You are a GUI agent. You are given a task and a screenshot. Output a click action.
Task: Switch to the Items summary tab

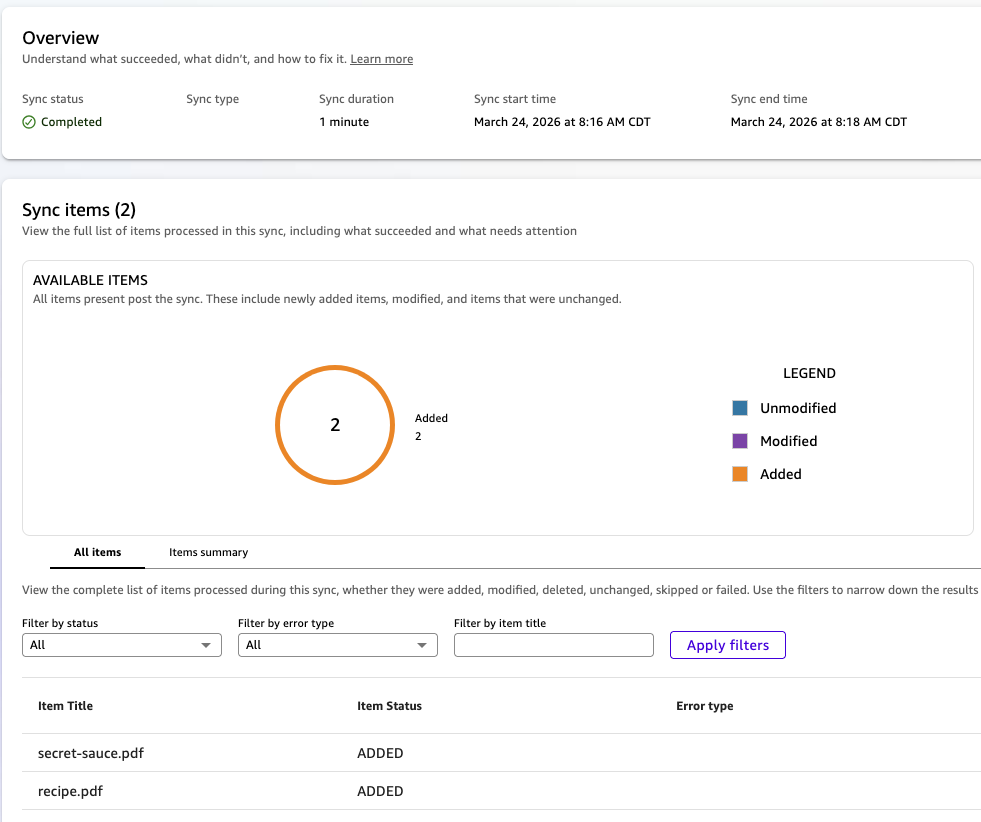(x=208, y=552)
